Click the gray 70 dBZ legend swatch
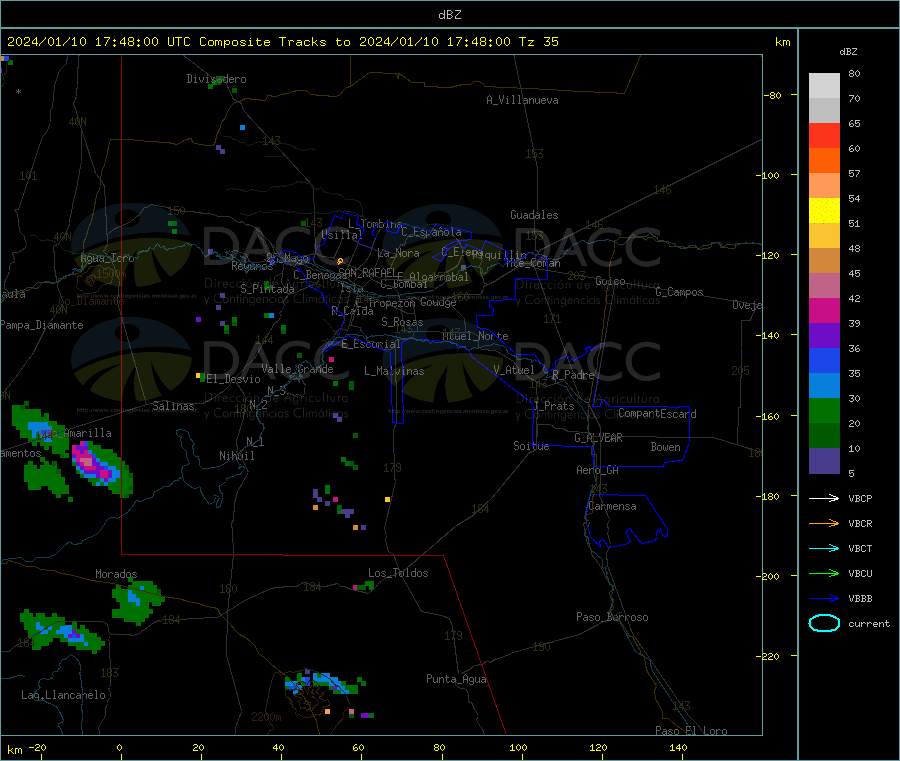Screen dimensions: 900x761 point(824,111)
